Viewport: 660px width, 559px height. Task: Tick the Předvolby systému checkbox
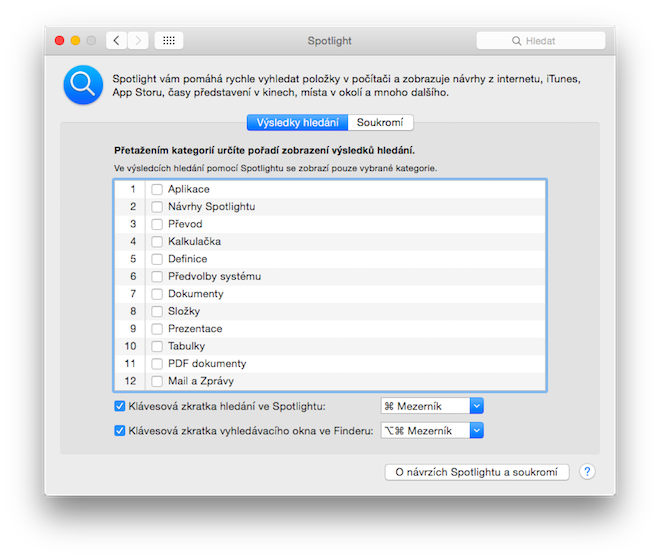coord(157,277)
